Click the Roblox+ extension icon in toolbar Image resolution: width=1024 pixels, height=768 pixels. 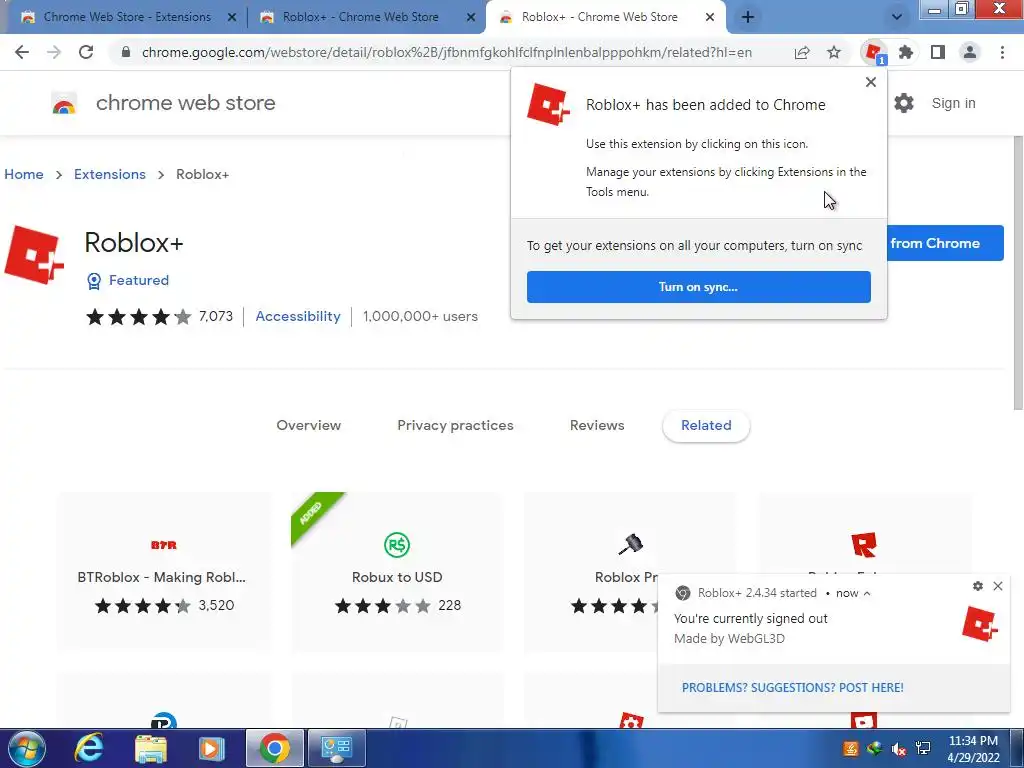pyautogui.click(x=874, y=52)
